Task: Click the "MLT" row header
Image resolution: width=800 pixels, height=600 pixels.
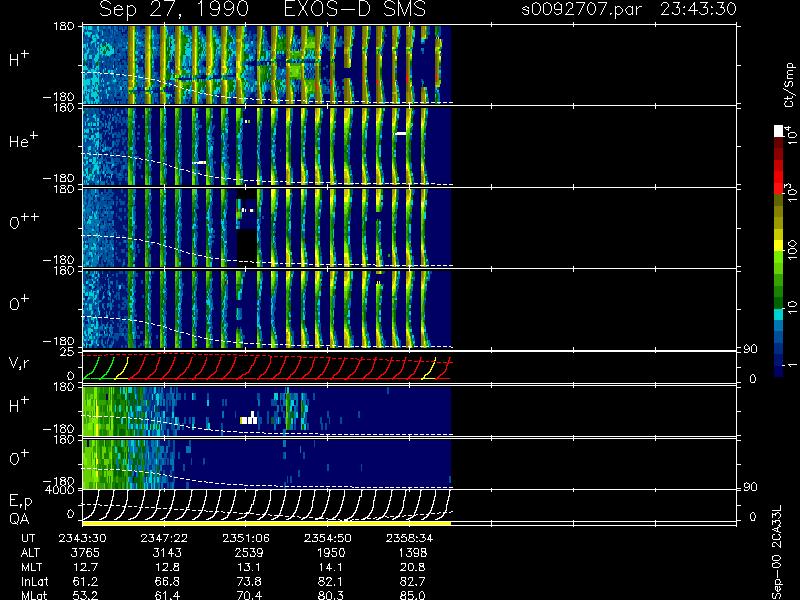Action: click(x=31, y=567)
